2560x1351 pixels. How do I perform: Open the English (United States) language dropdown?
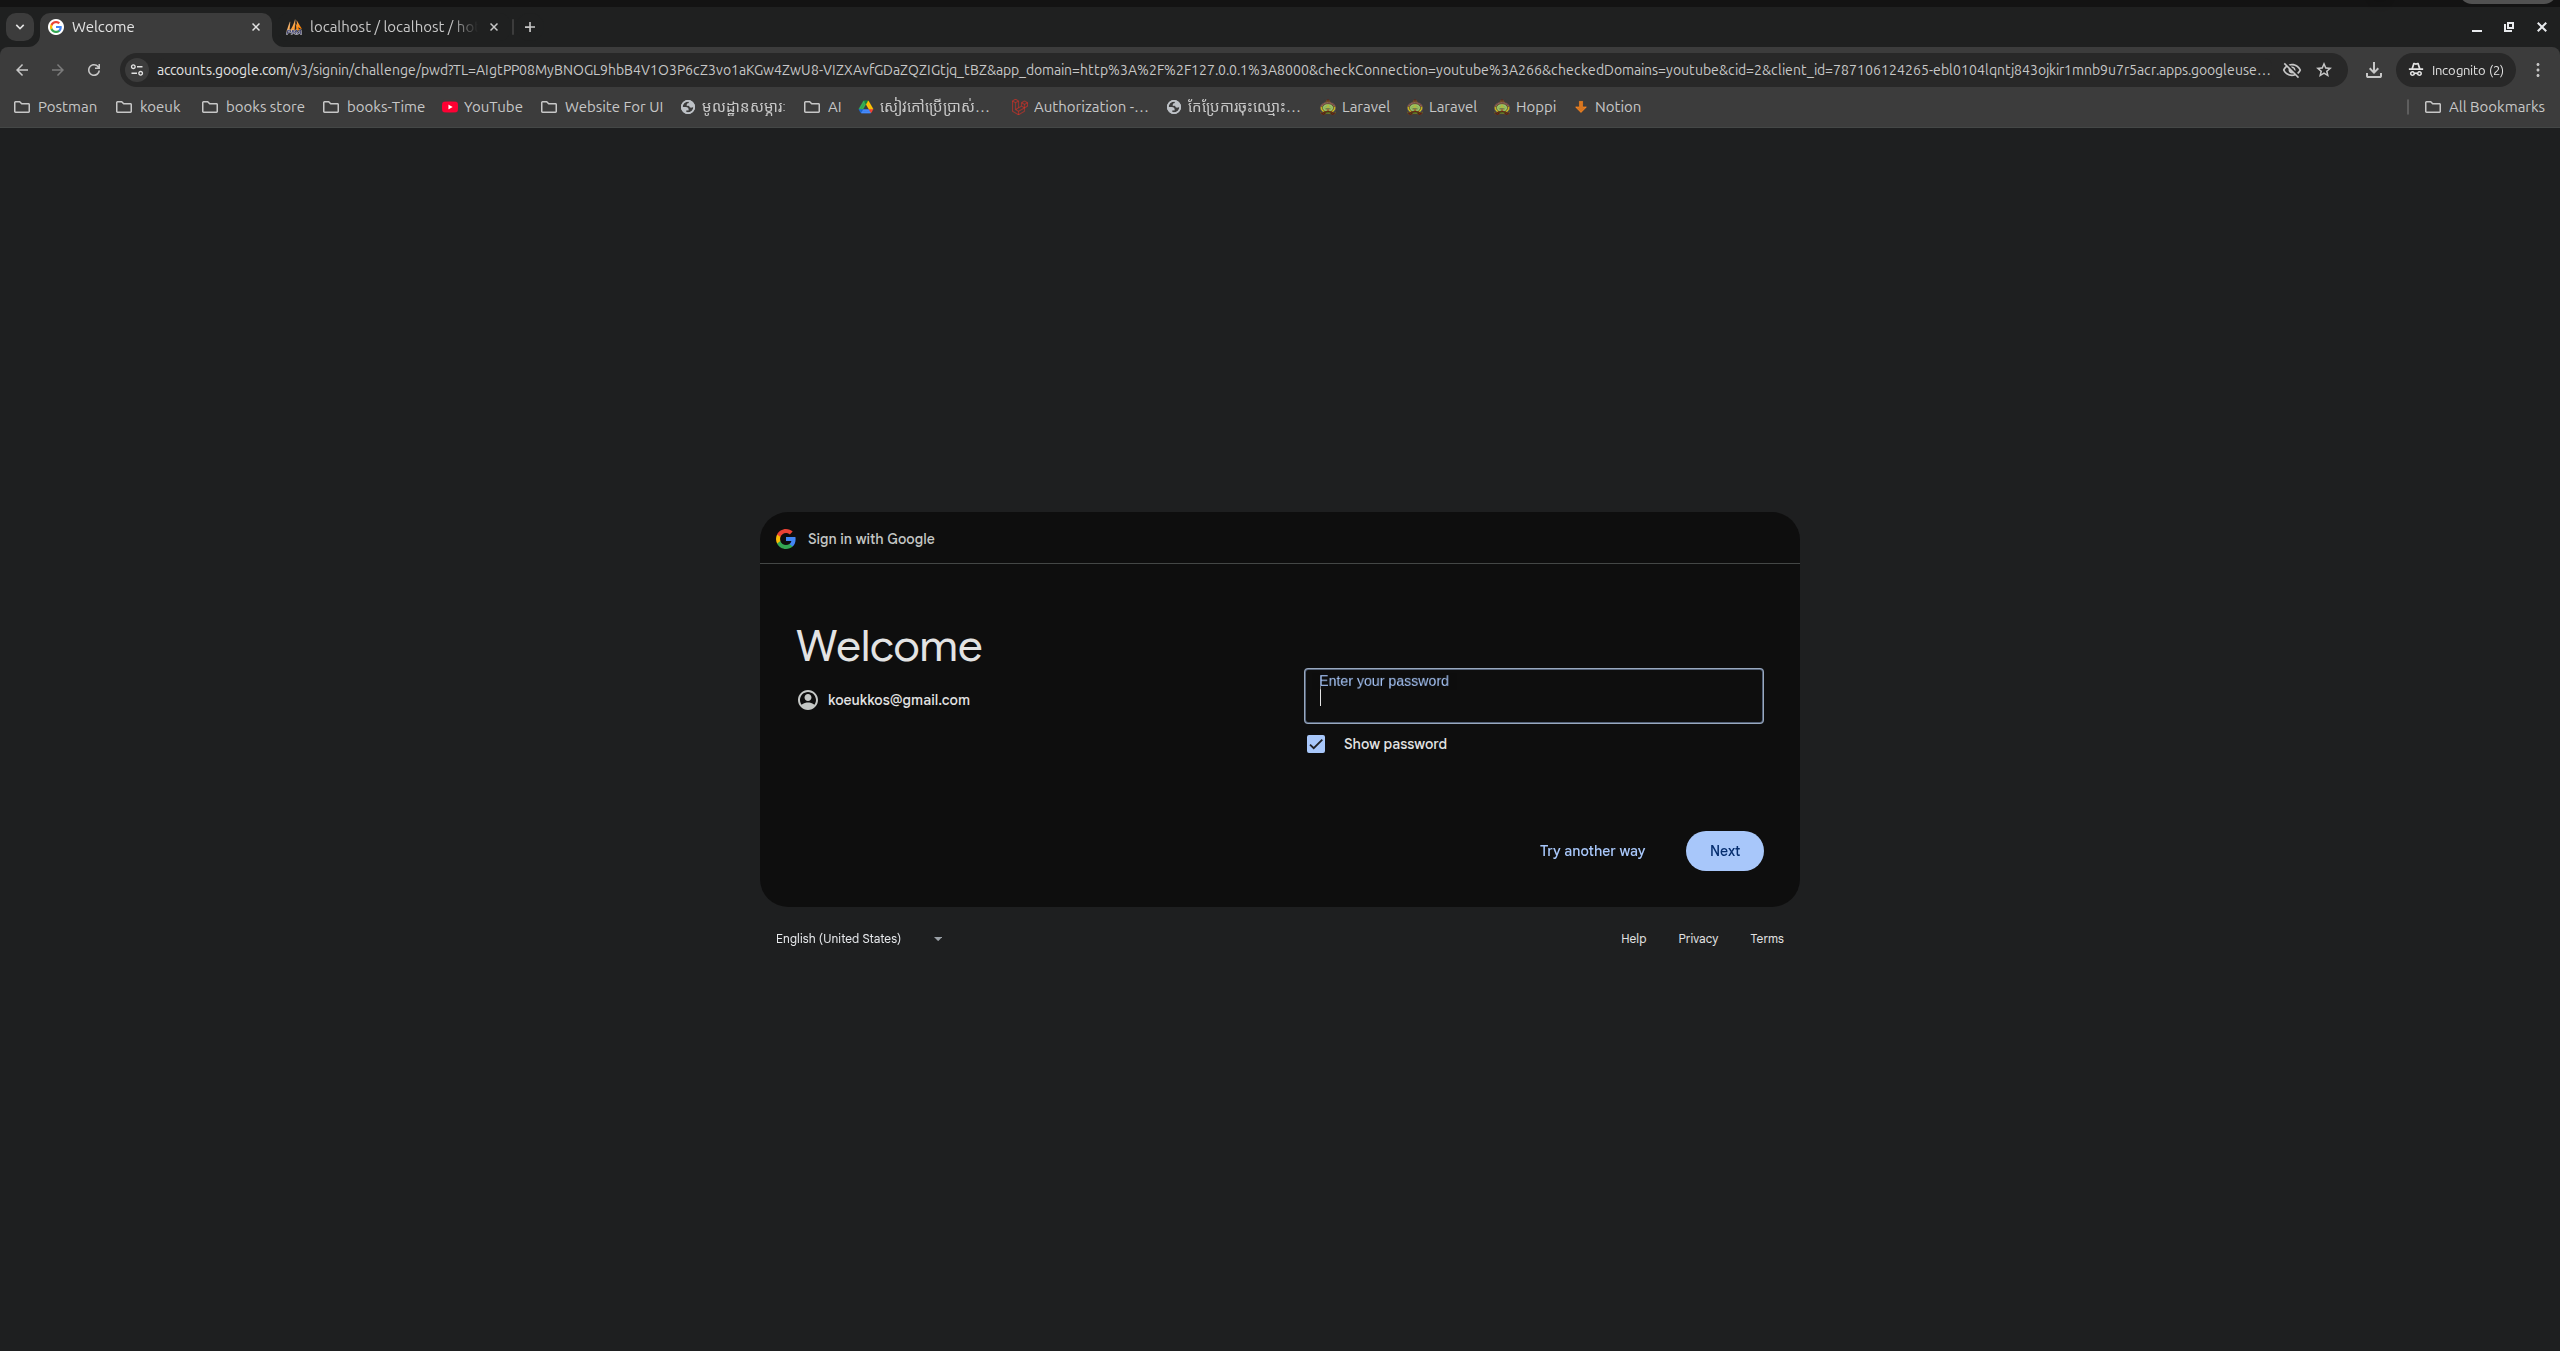pyautogui.click(x=859, y=939)
